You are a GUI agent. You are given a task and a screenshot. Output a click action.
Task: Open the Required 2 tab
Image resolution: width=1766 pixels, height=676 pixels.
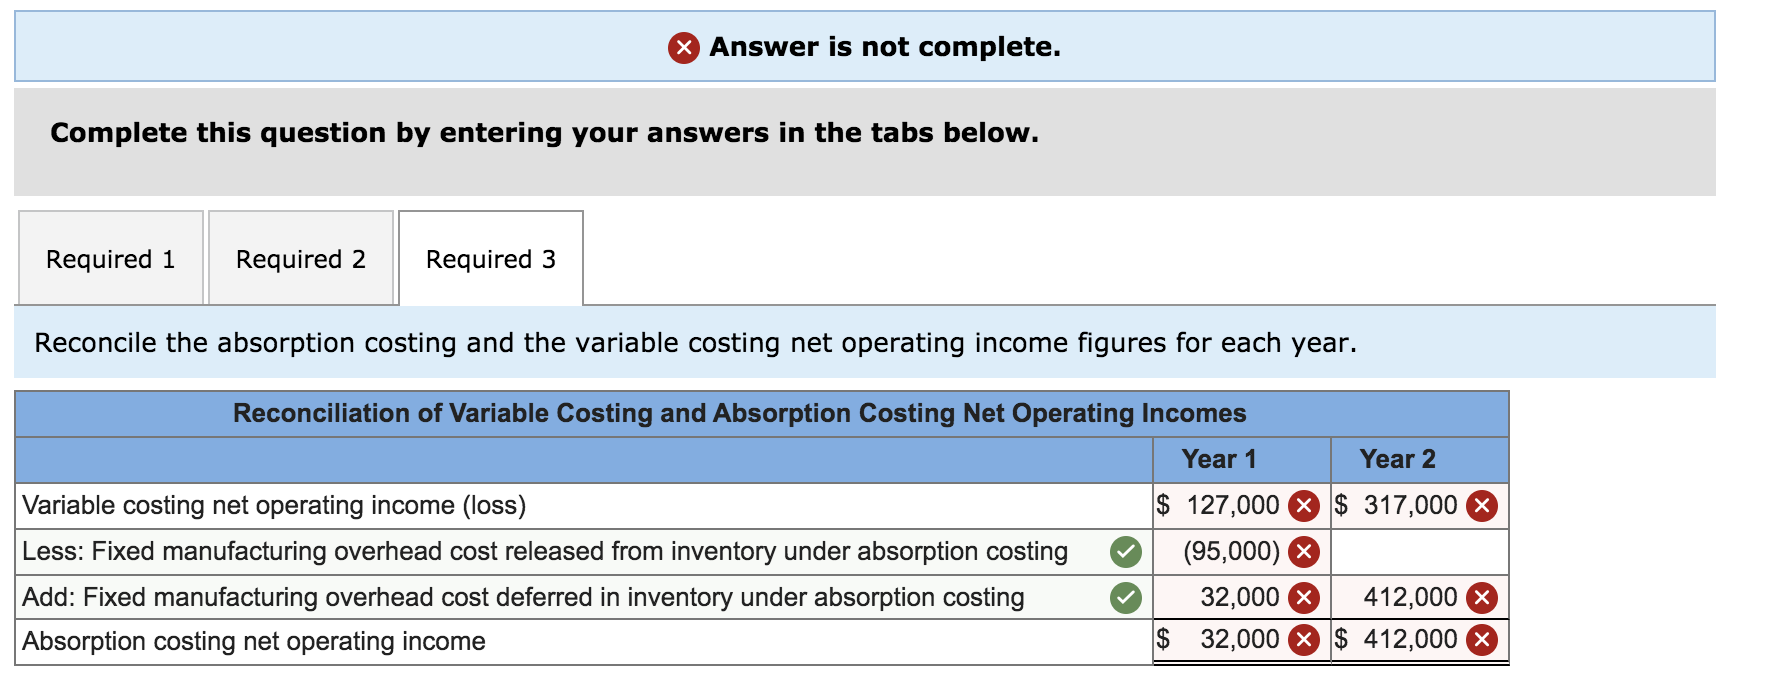pyautogui.click(x=301, y=258)
